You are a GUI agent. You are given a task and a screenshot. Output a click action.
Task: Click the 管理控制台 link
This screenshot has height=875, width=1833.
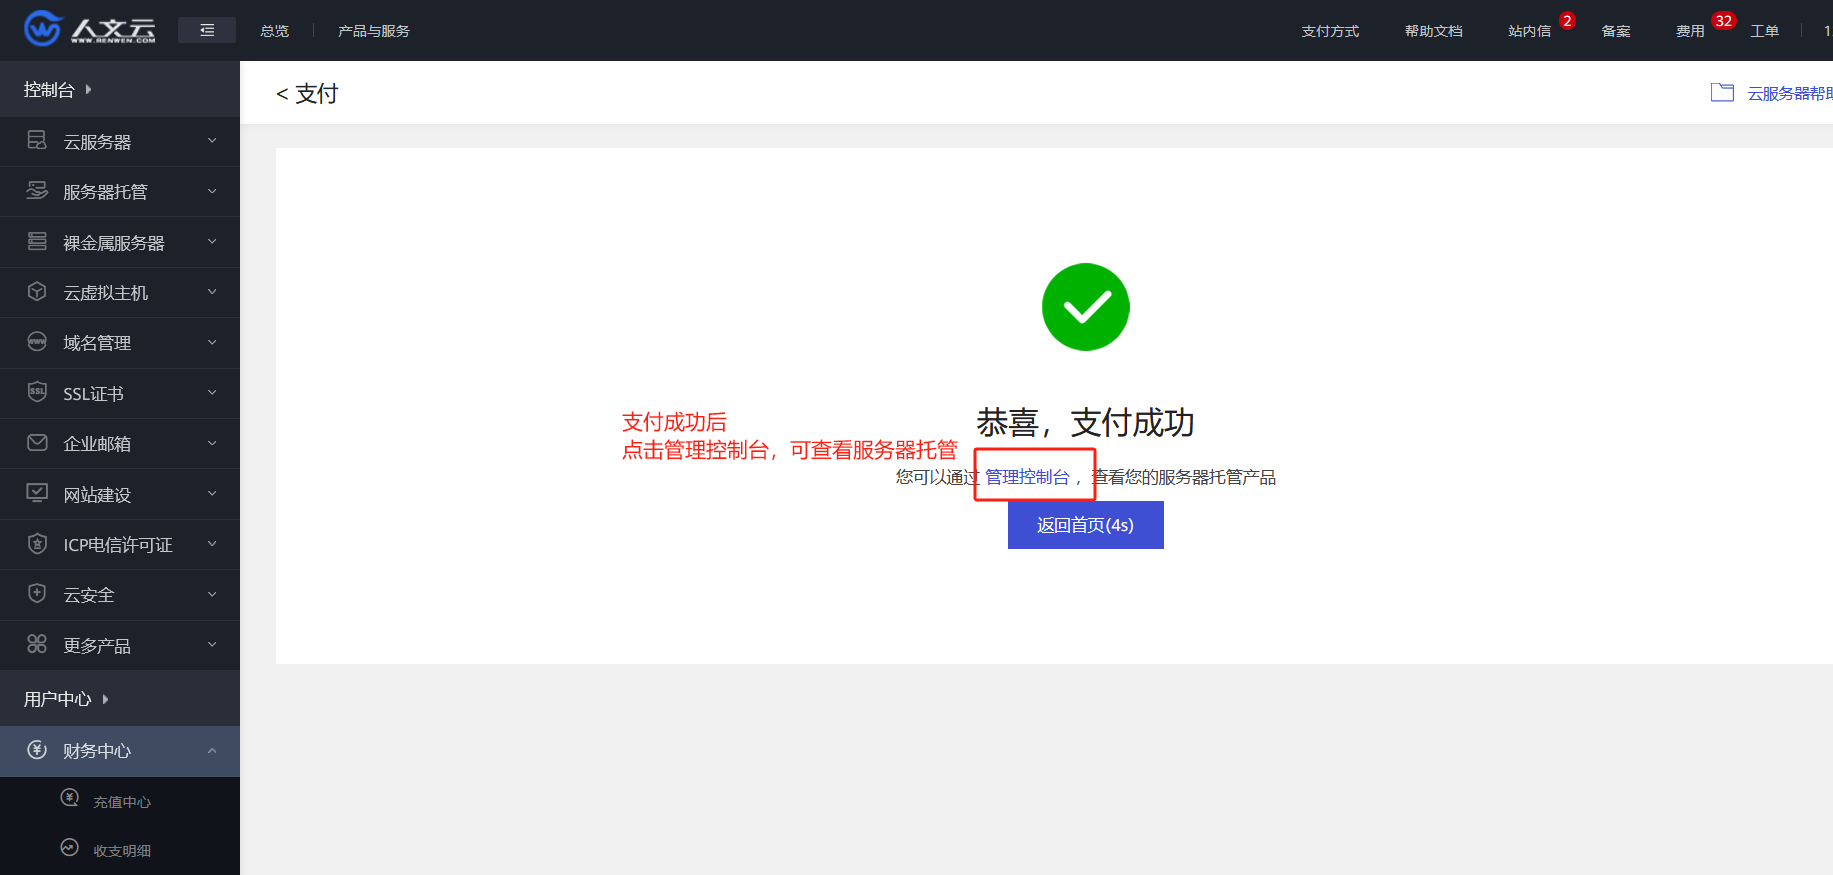click(1027, 477)
